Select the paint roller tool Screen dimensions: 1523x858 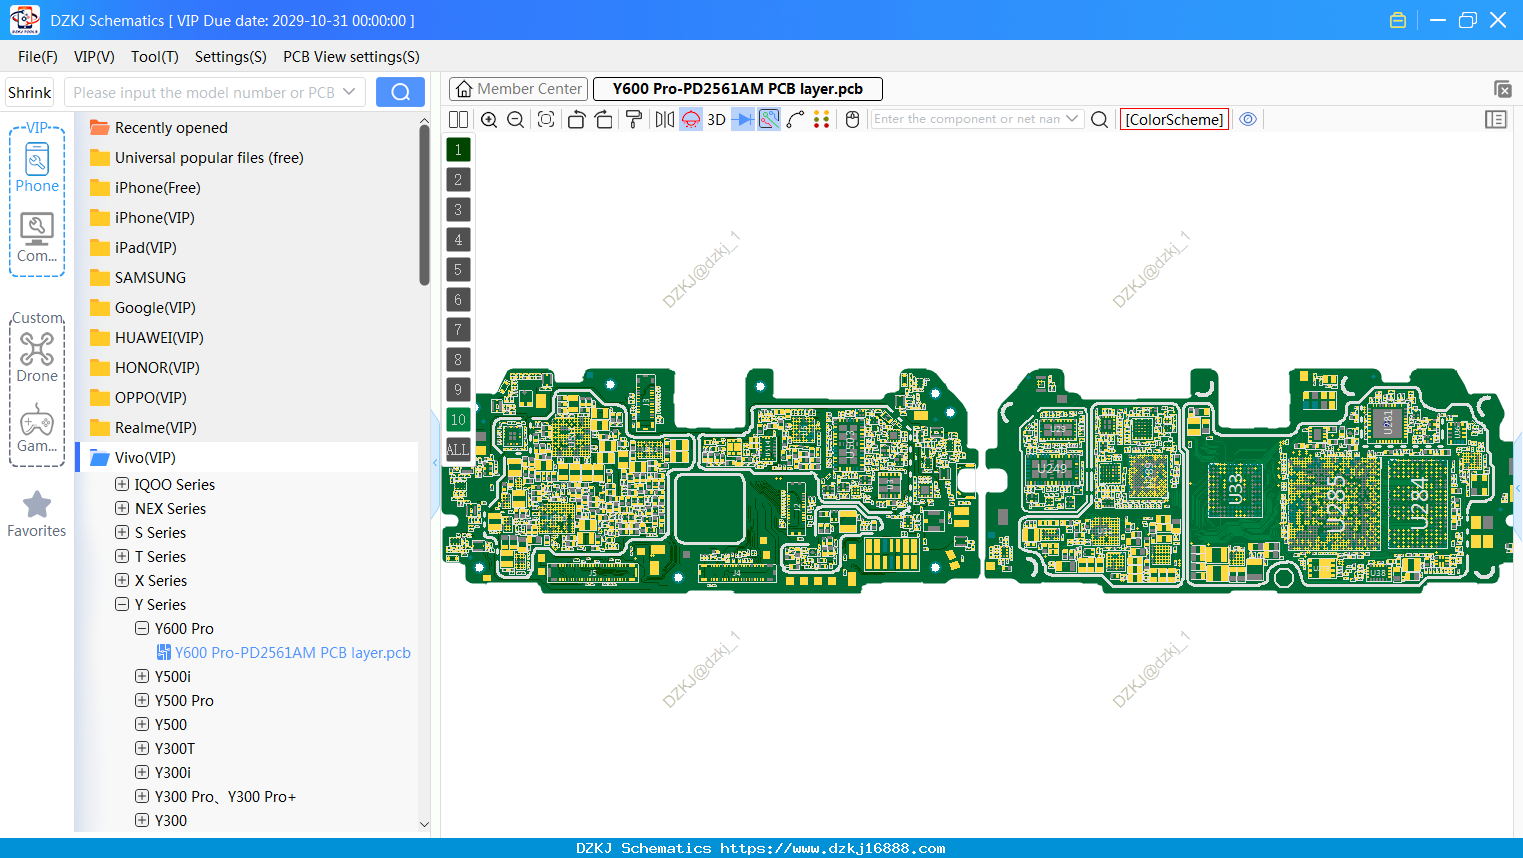[634, 119]
